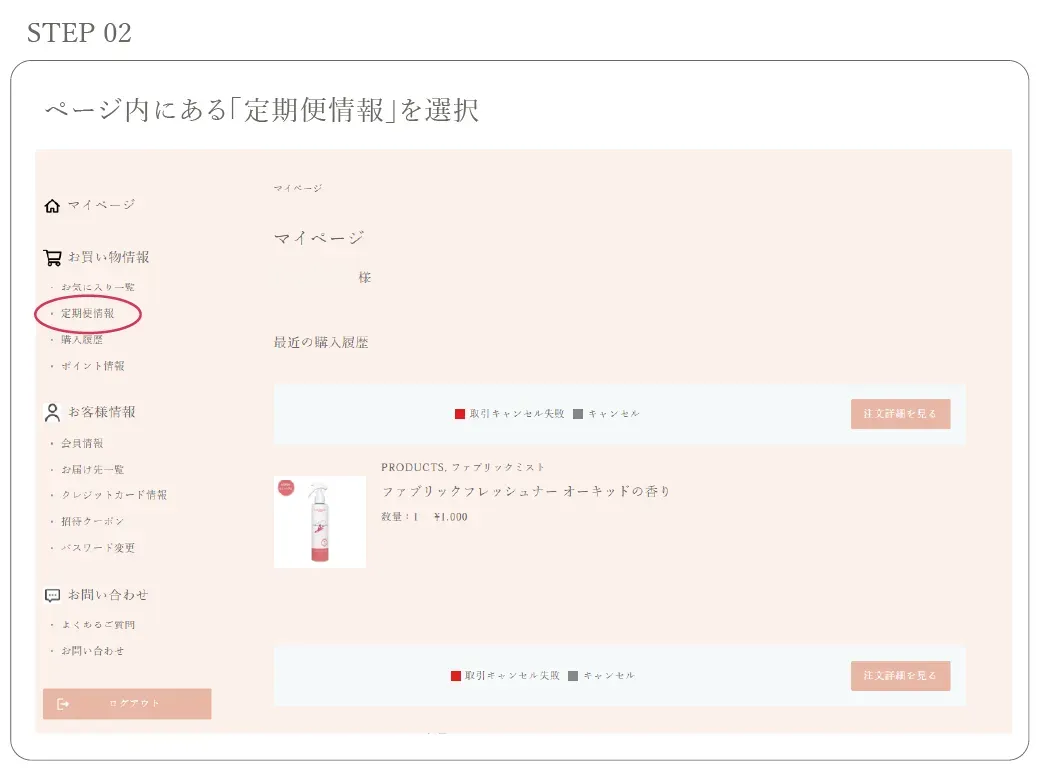Open ポイント情報 in the sidebar

pos(92,366)
